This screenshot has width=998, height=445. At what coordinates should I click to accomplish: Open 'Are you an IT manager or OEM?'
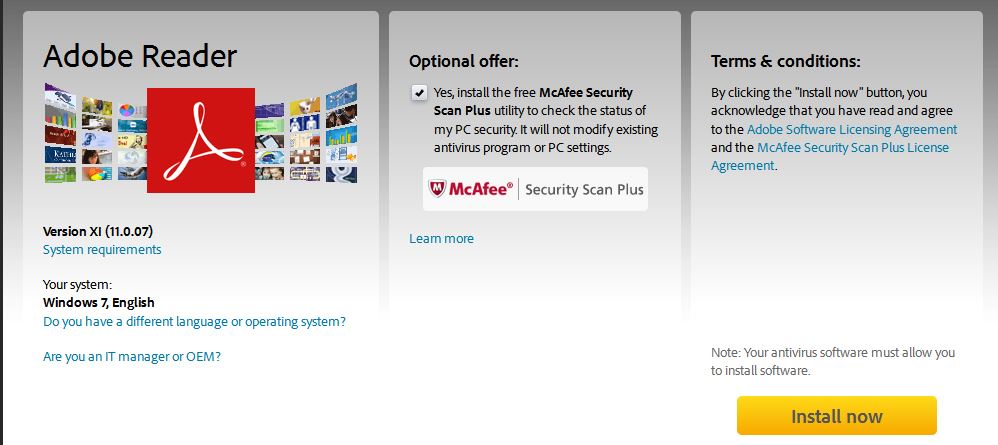coord(132,355)
